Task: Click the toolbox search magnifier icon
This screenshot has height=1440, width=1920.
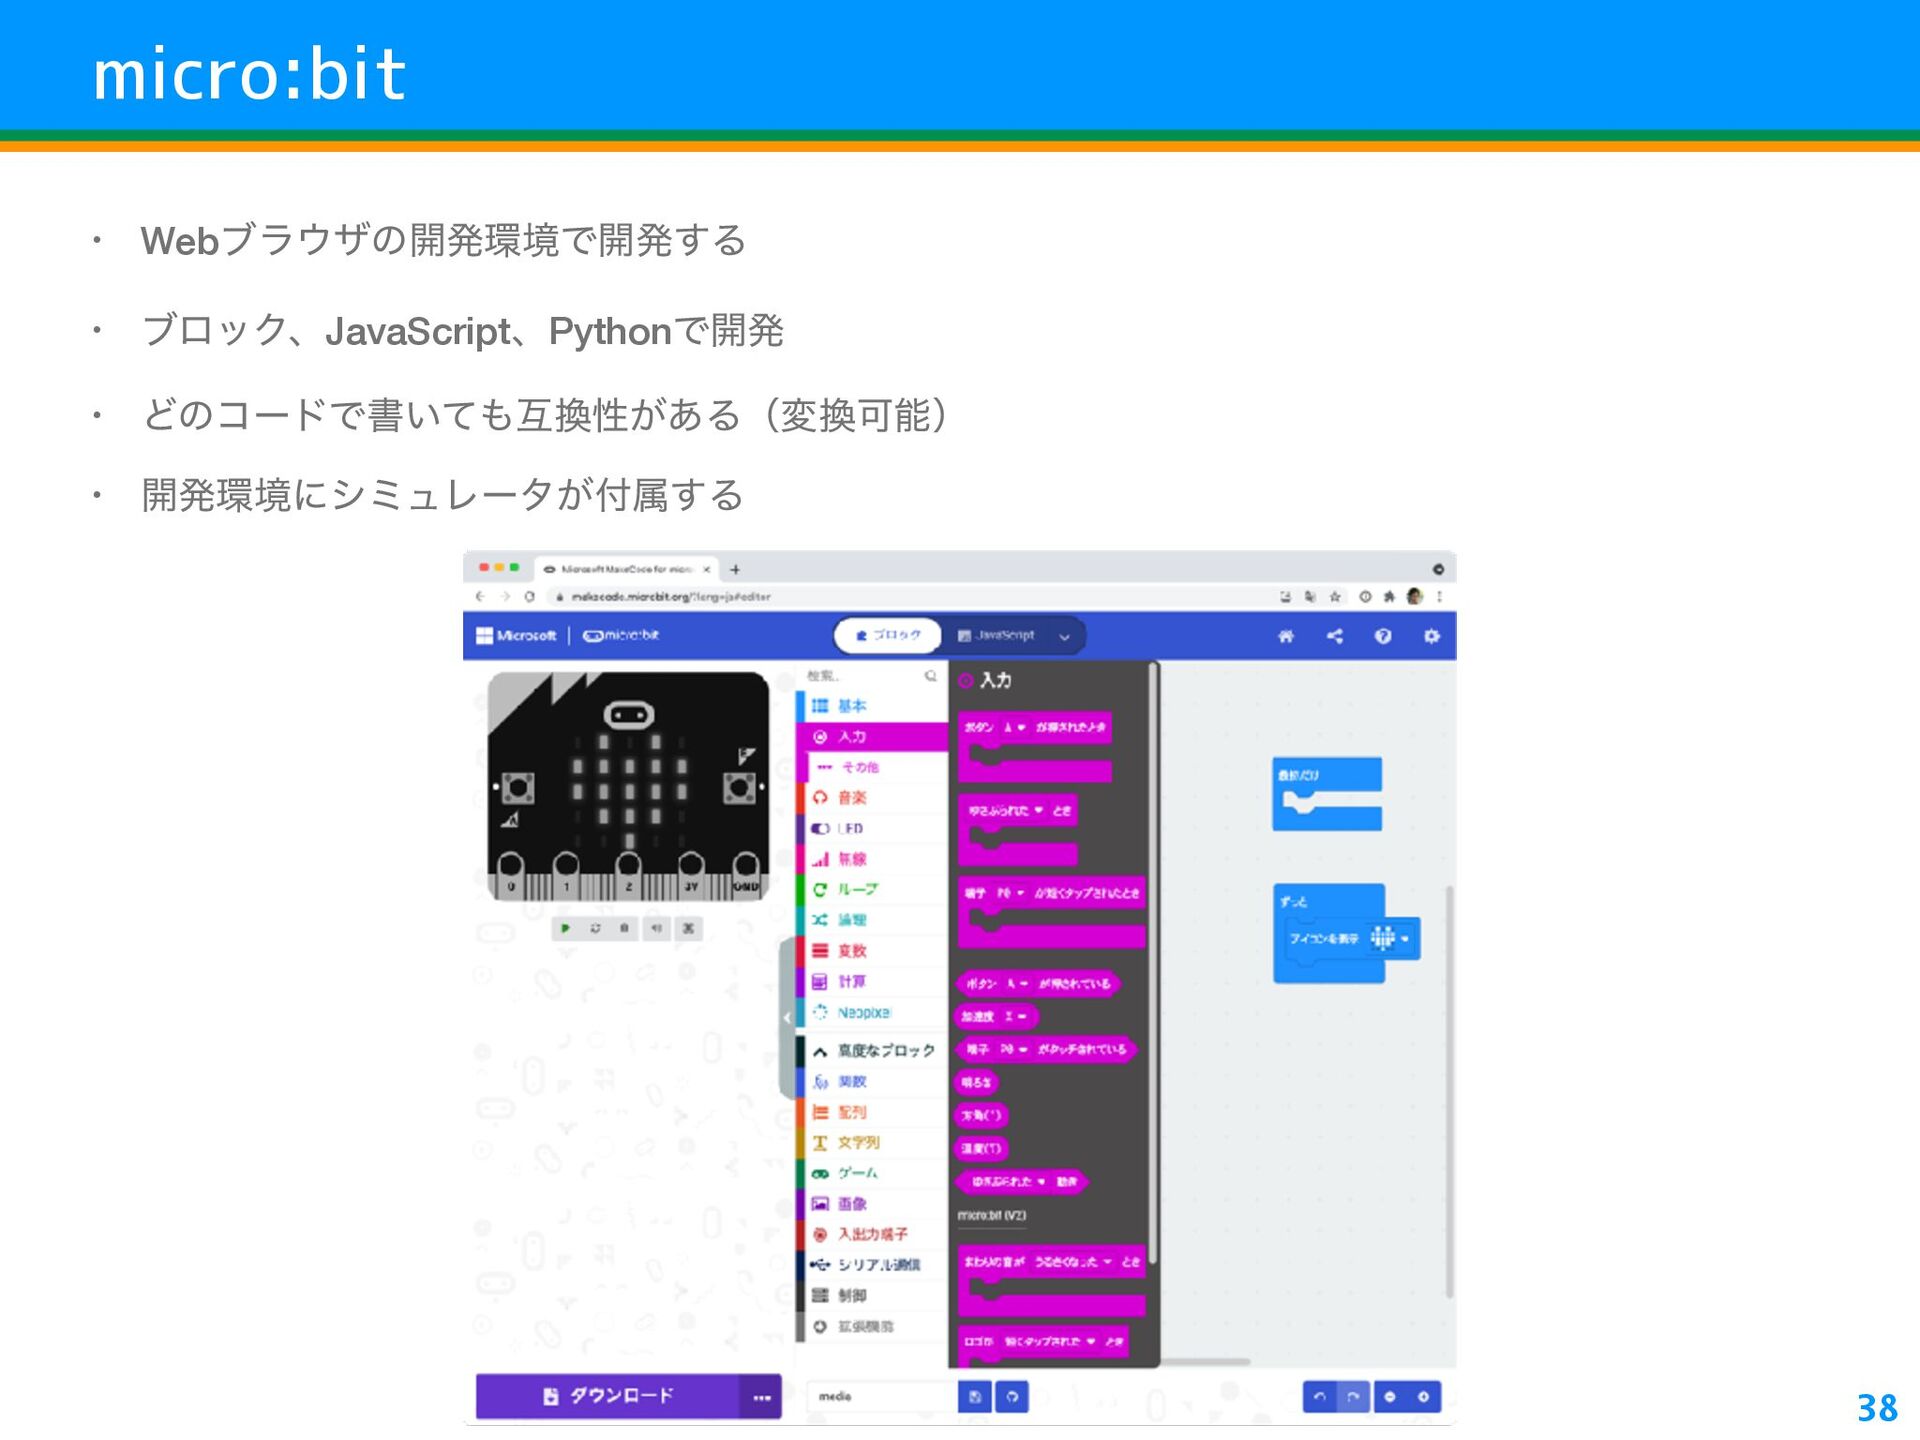Action: click(x=931, y=676)
